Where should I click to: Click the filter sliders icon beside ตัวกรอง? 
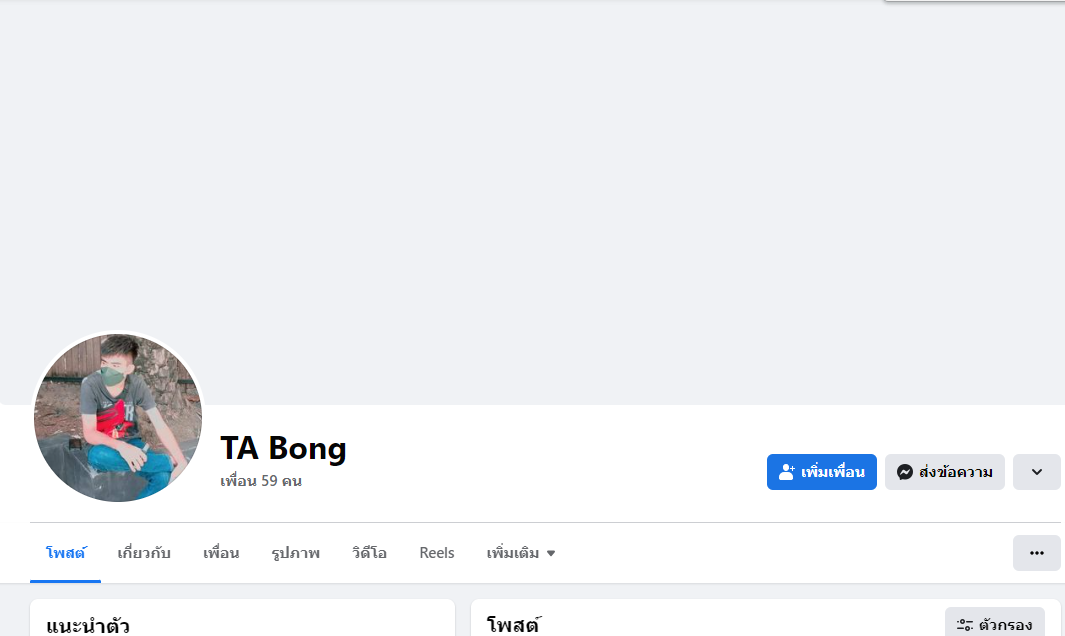965,625
